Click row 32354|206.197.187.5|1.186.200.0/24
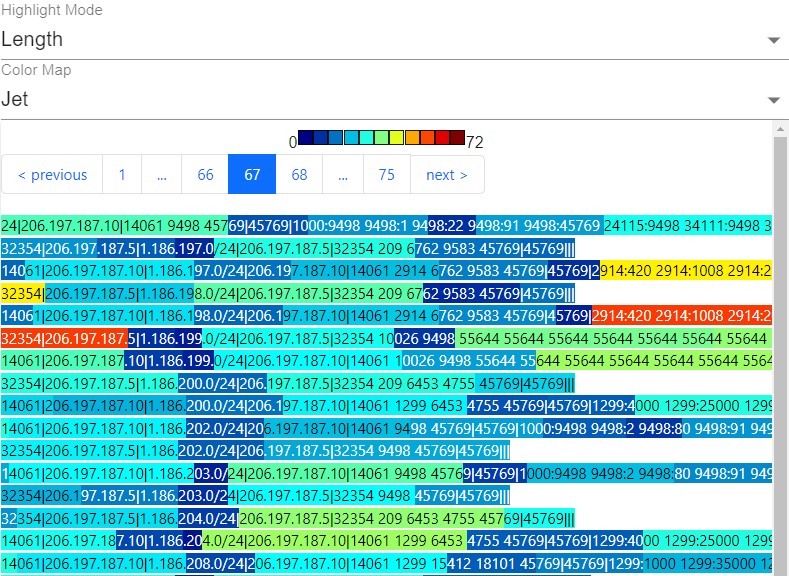 (x=288, y=383)
